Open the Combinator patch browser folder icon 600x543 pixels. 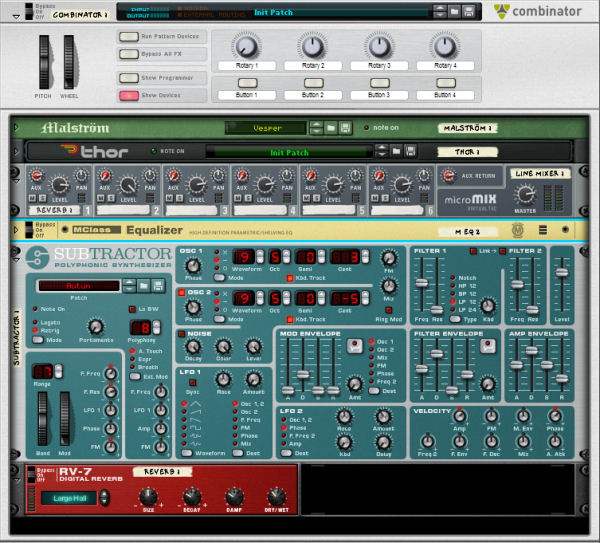pyautogui.click(x=454, y=12)
